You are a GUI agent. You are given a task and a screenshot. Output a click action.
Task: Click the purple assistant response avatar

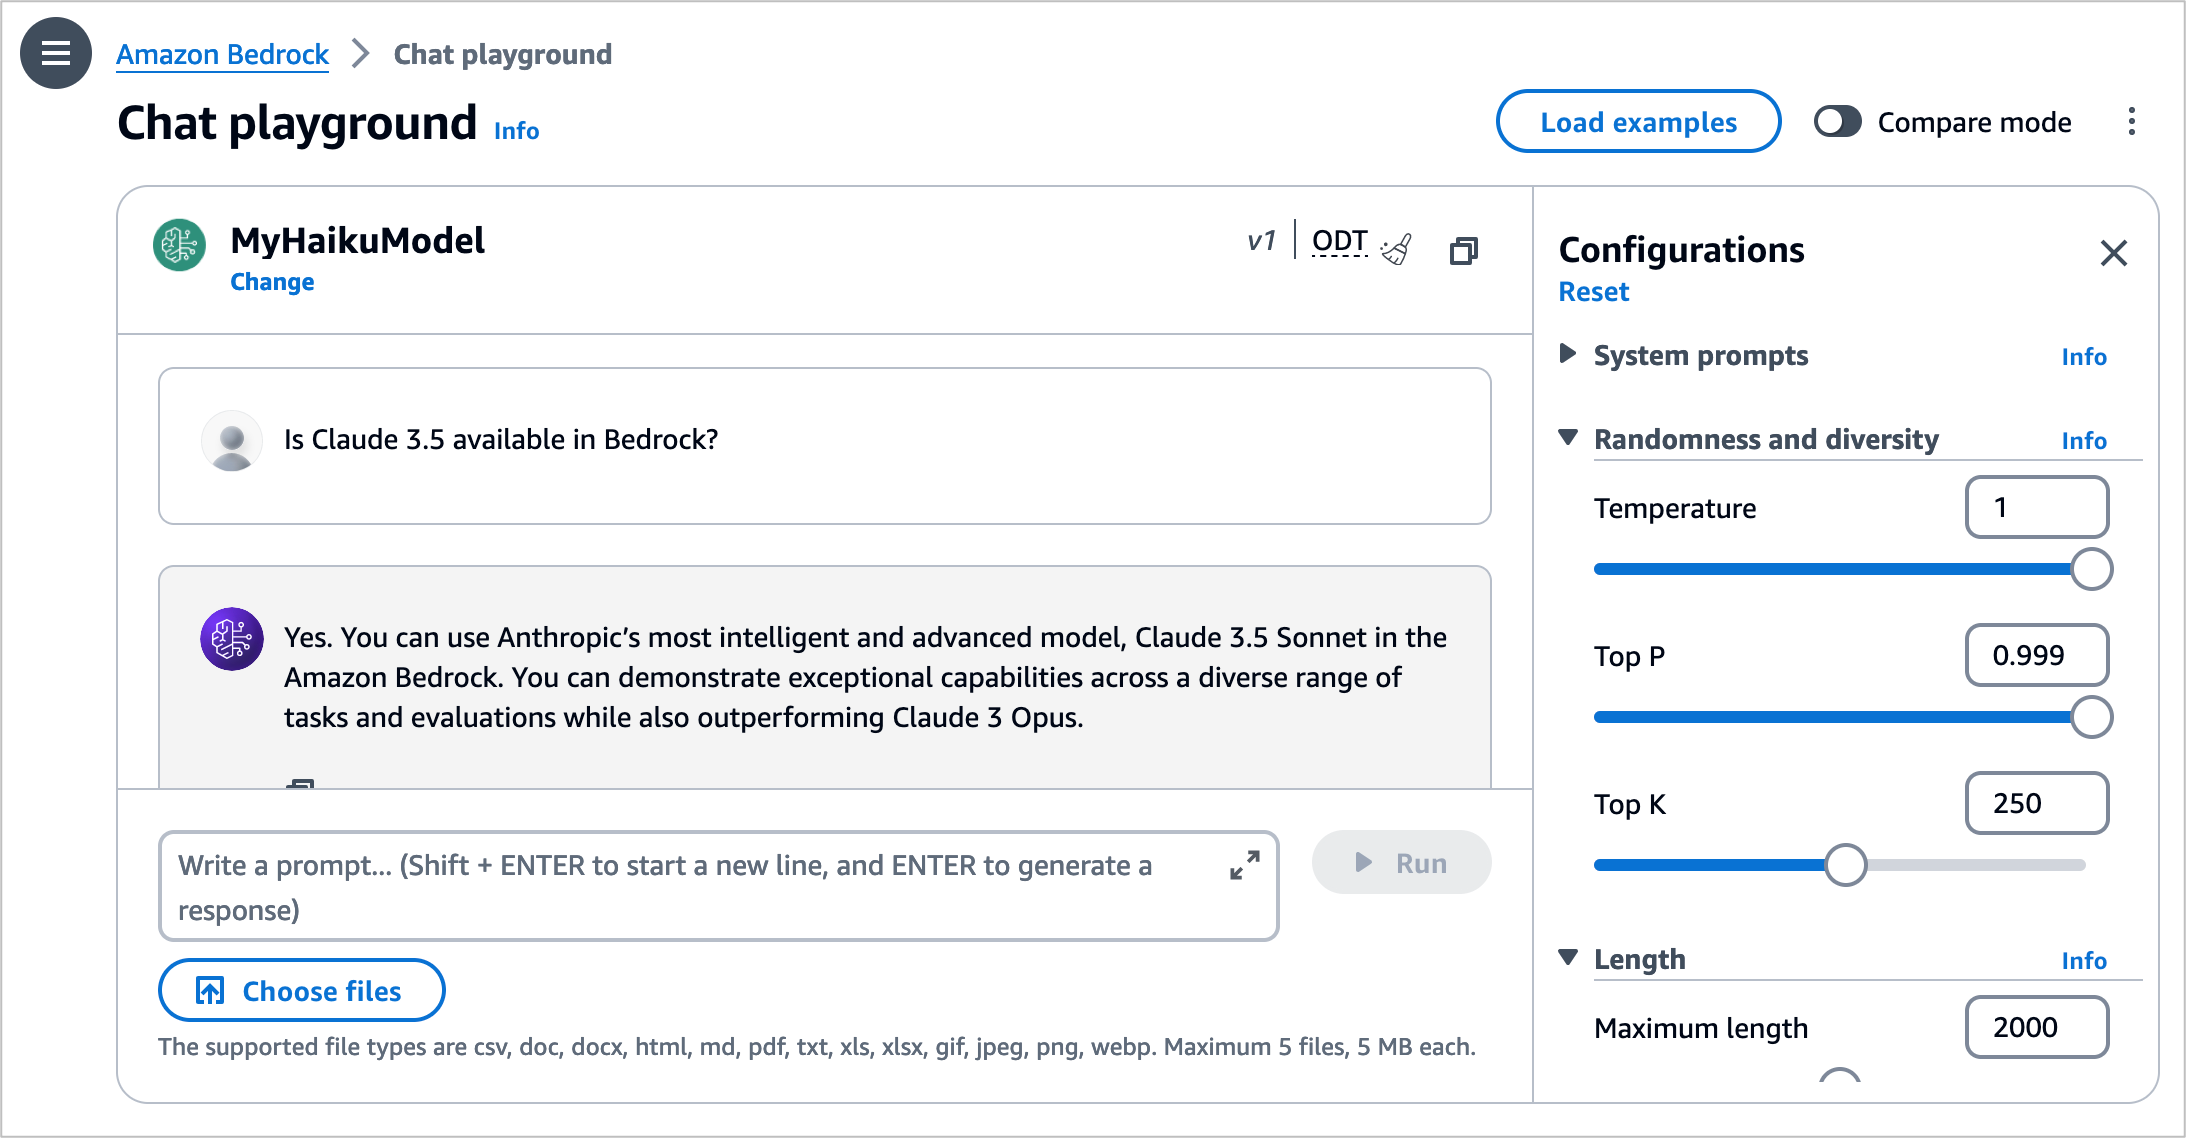(x=232, y=638)
